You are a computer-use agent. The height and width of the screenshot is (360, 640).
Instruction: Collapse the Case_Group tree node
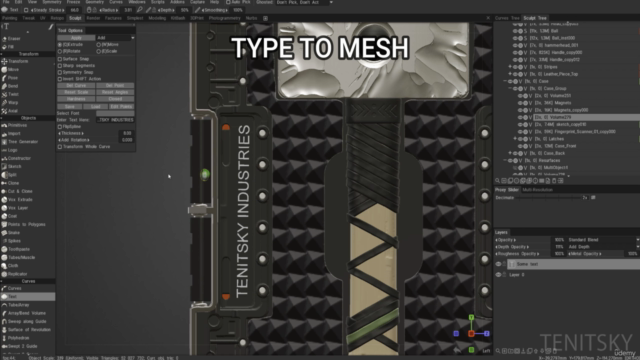click(510, 88)
